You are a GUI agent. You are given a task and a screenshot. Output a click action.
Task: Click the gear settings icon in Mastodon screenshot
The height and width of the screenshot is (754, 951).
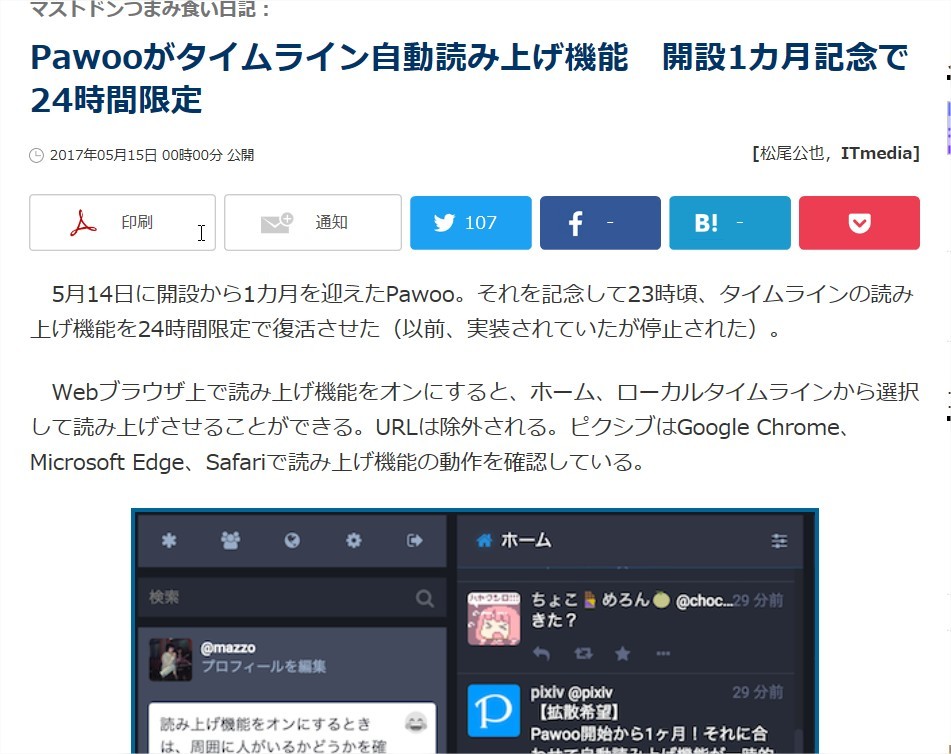pyautogui.click(x=354, y=540)
